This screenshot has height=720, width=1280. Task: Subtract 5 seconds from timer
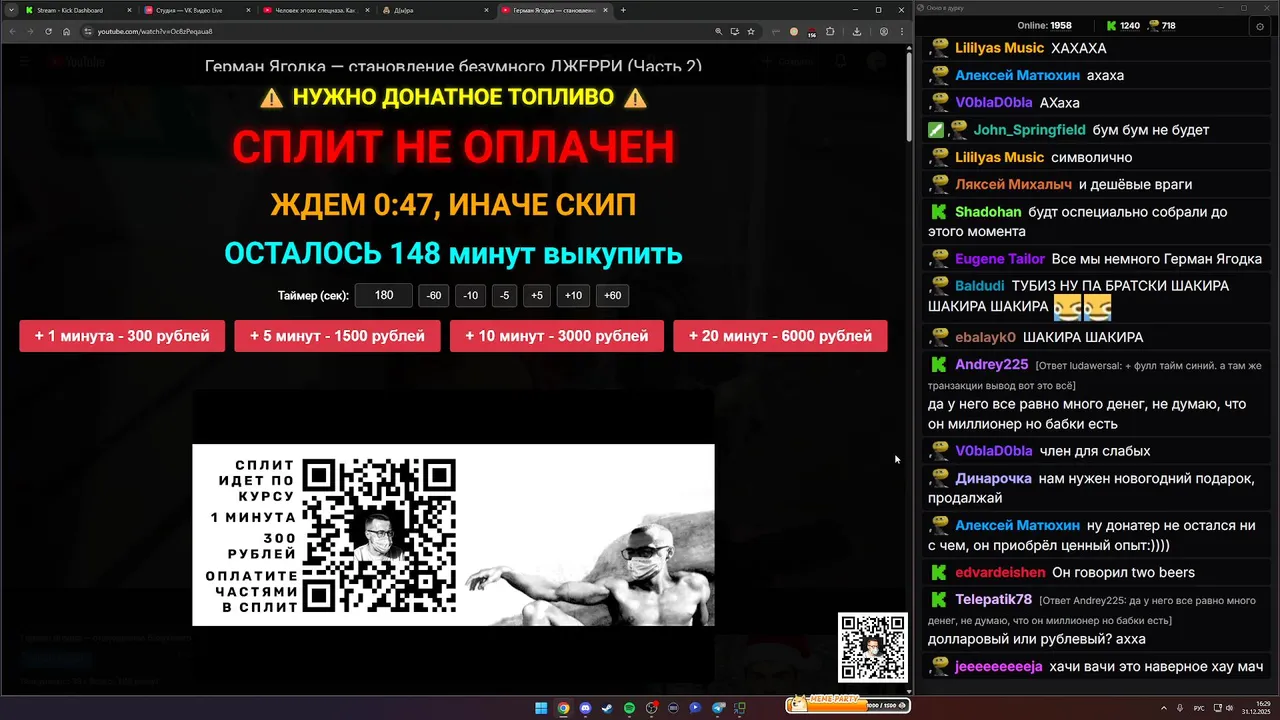point(504,296)
